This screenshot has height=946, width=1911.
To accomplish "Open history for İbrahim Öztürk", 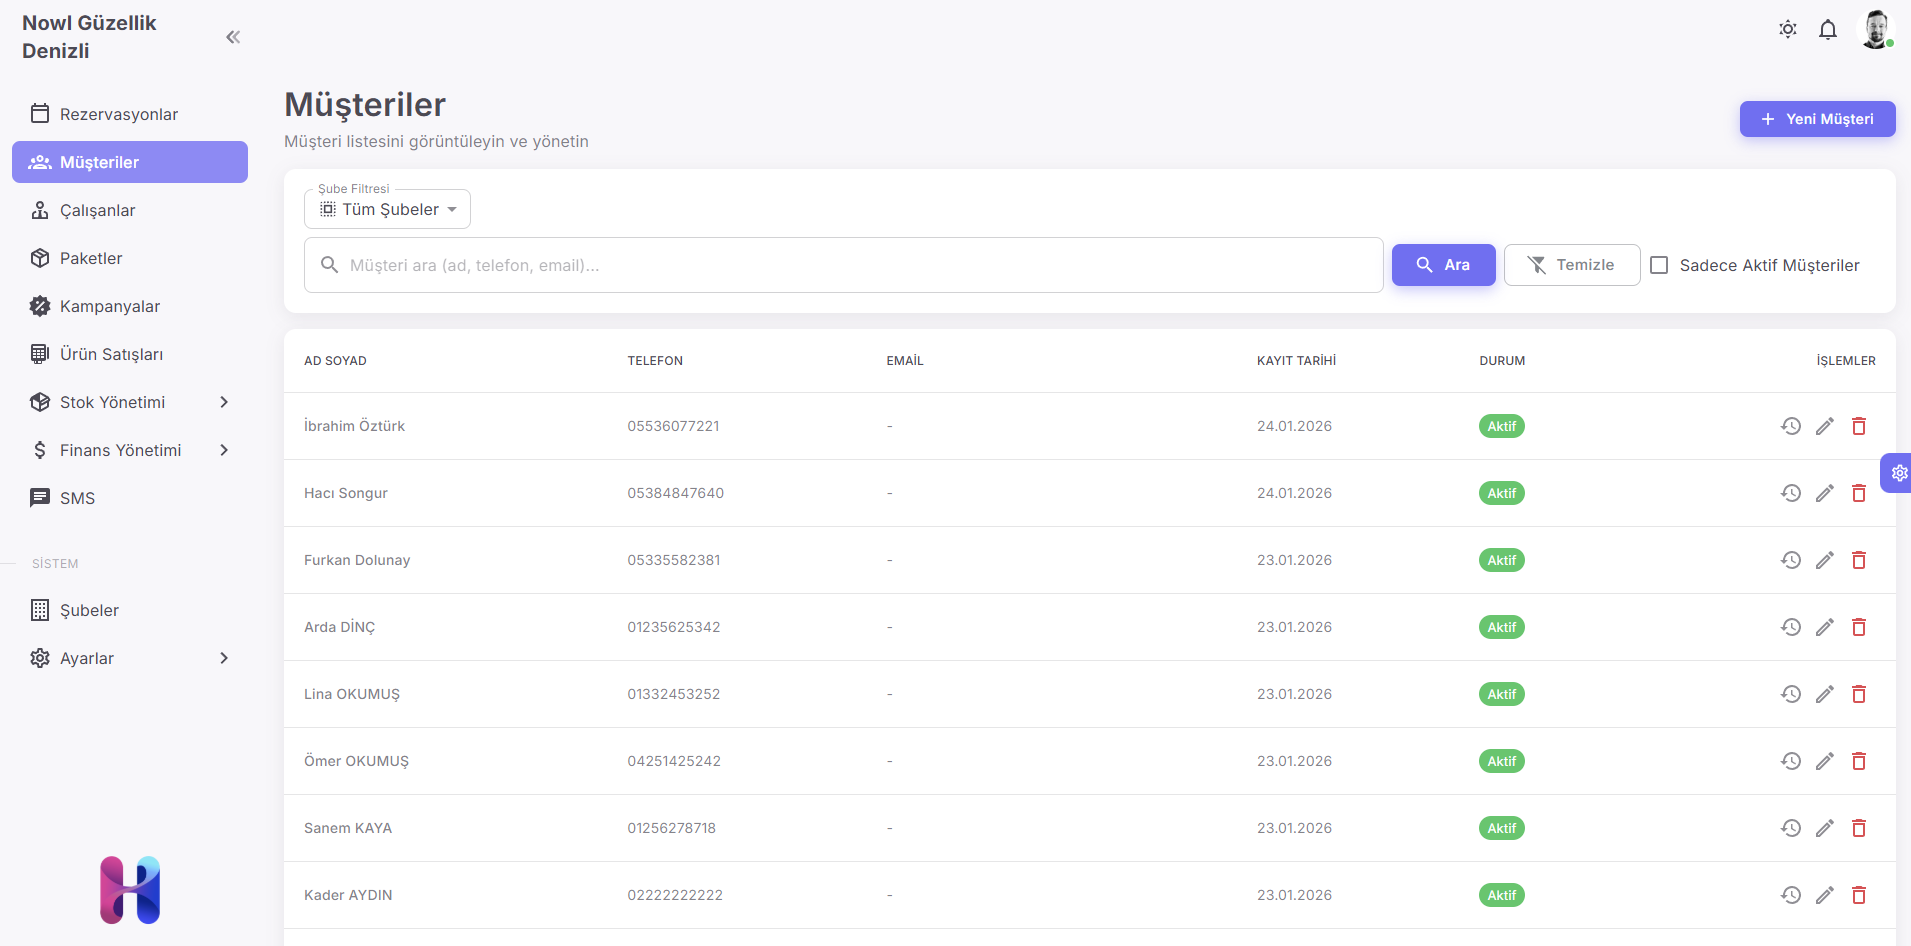I will pyautogui.click(x=1790, y=426).
